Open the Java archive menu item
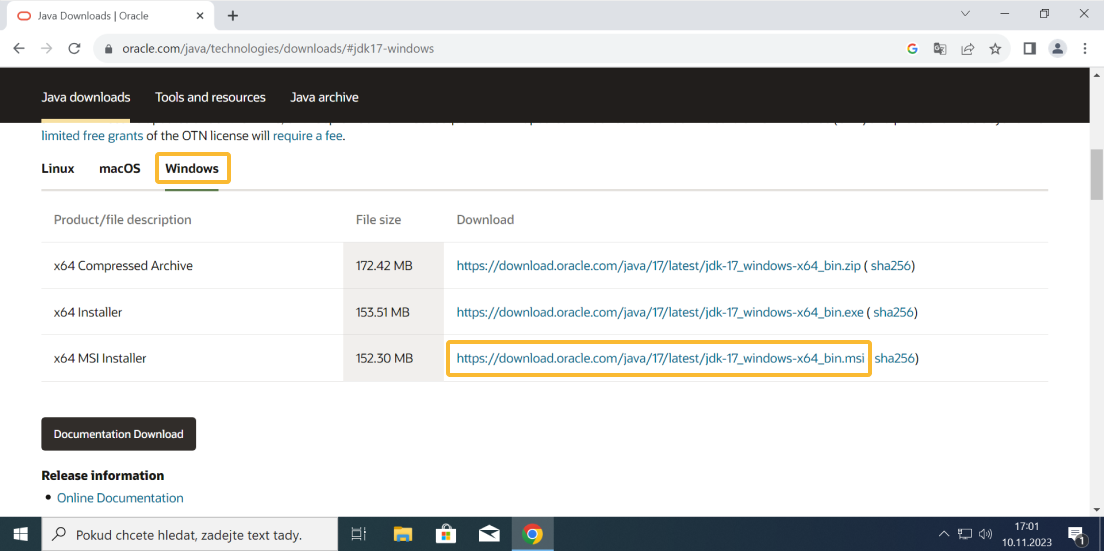 coord(324,97)
